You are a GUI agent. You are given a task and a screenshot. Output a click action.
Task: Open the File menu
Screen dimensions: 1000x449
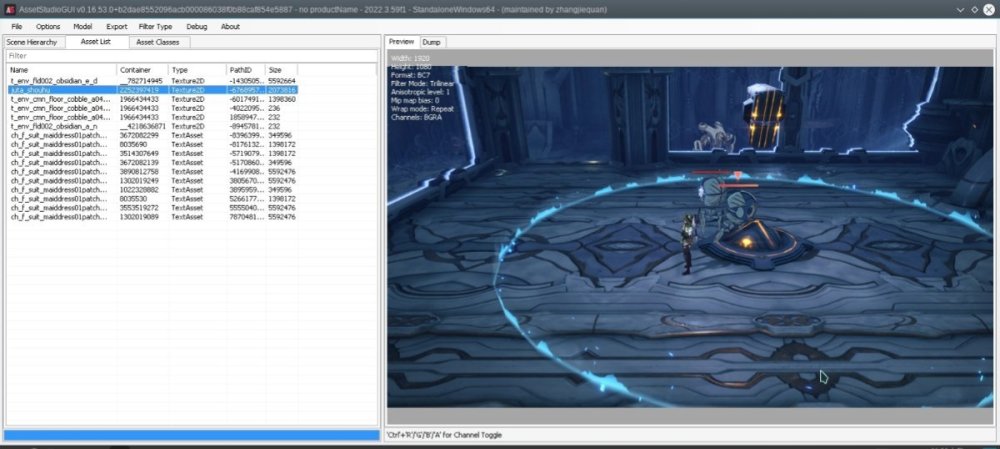[x=17, y=26]
